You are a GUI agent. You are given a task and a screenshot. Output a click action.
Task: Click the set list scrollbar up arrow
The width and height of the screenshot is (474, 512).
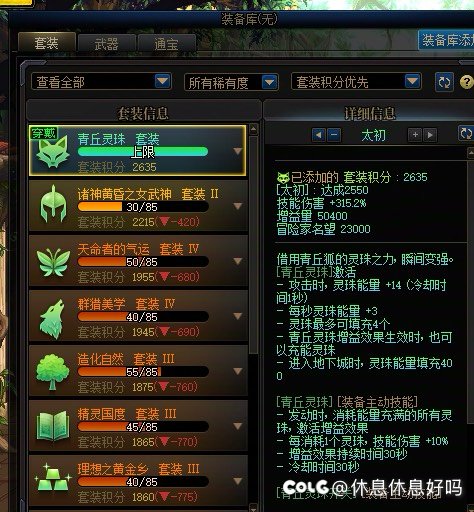tap(254, 129)
